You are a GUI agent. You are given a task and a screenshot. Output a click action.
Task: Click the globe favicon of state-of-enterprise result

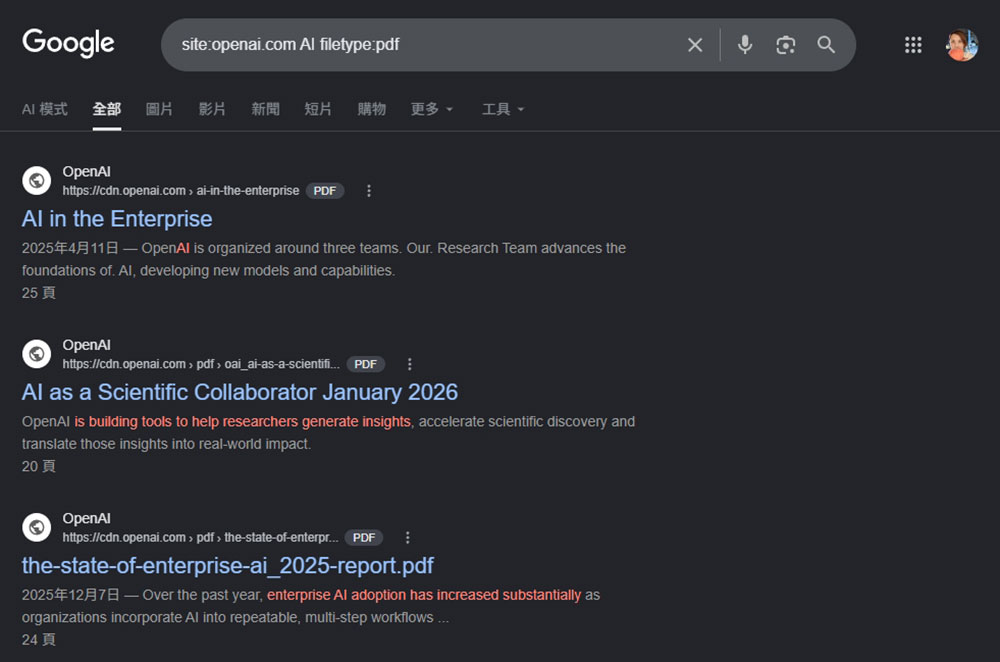36,527
